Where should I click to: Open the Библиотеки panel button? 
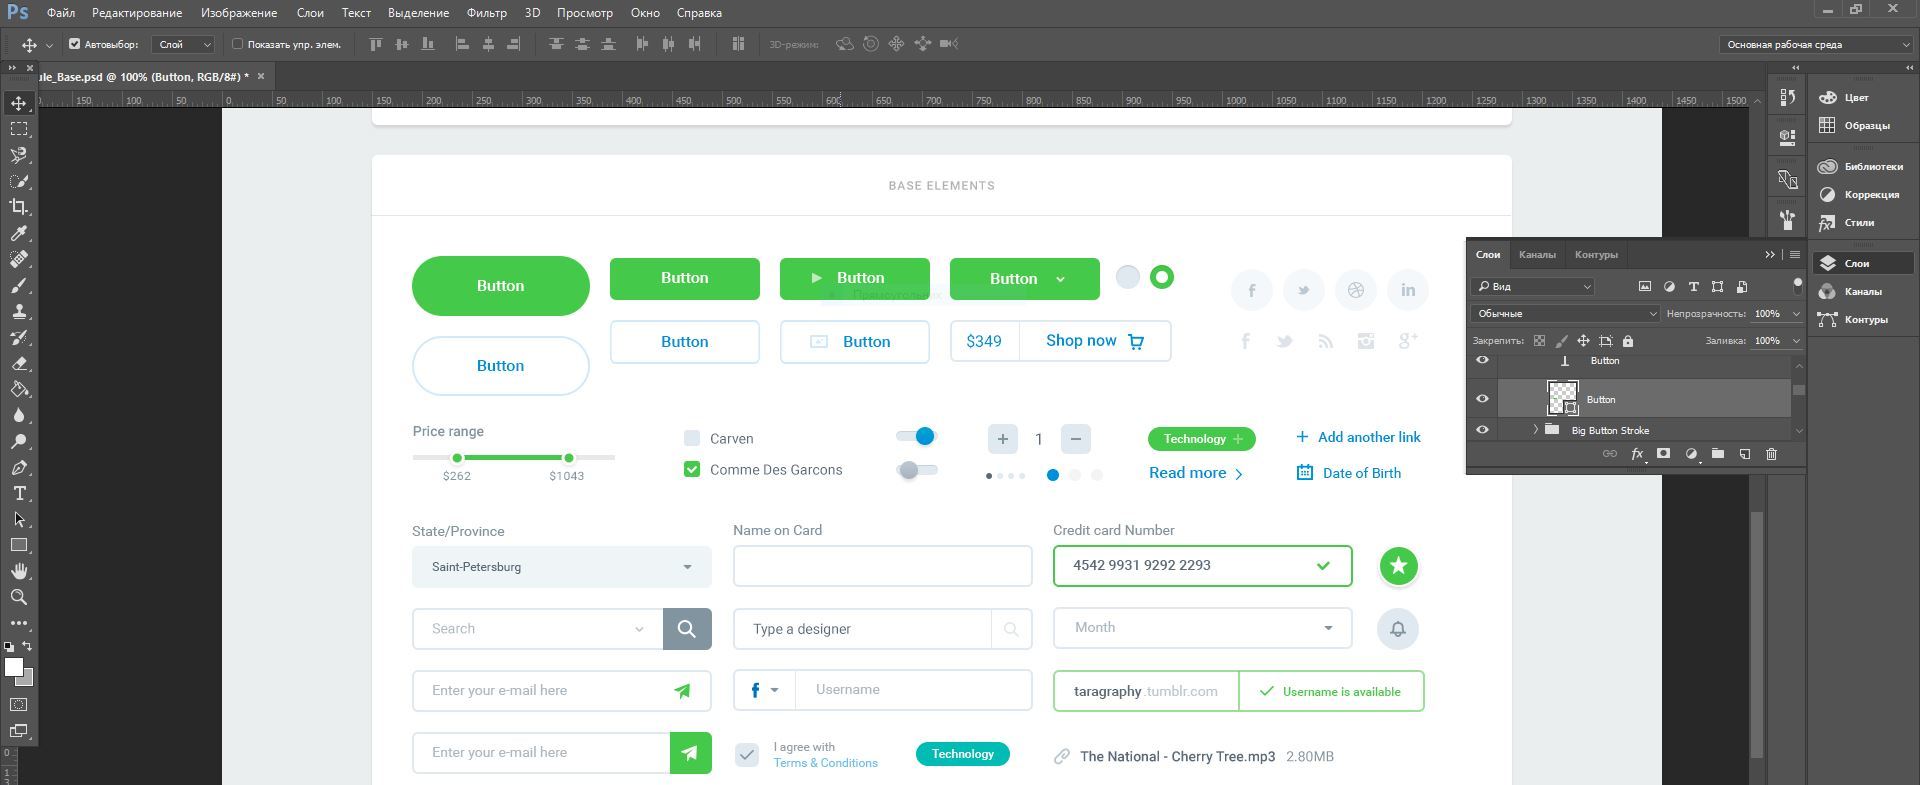point(1862,166)
